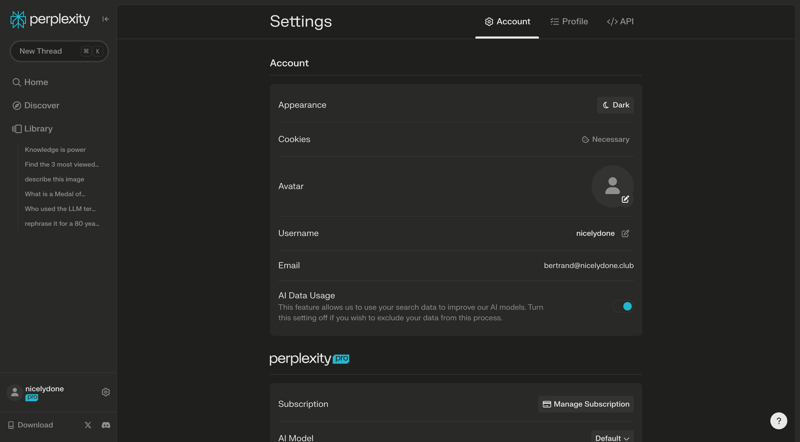The height and width of the screenshot is (442, 800).
Task: Switch to the API tab
Action: (620, 21)
